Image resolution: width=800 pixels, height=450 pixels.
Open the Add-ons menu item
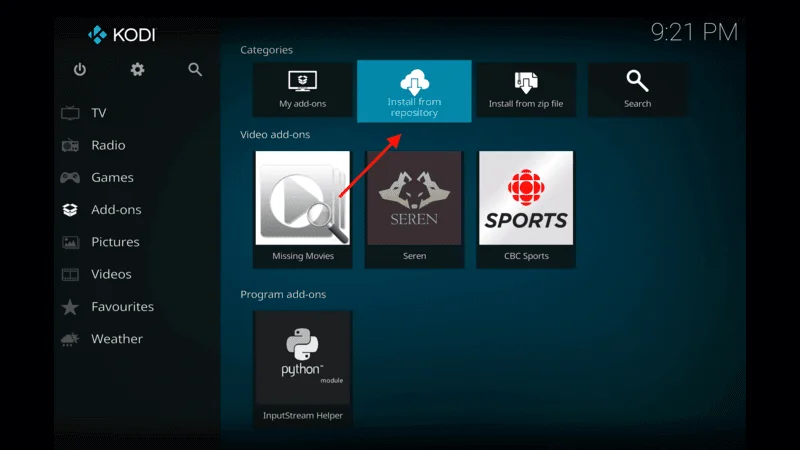[x=116, y=210]
